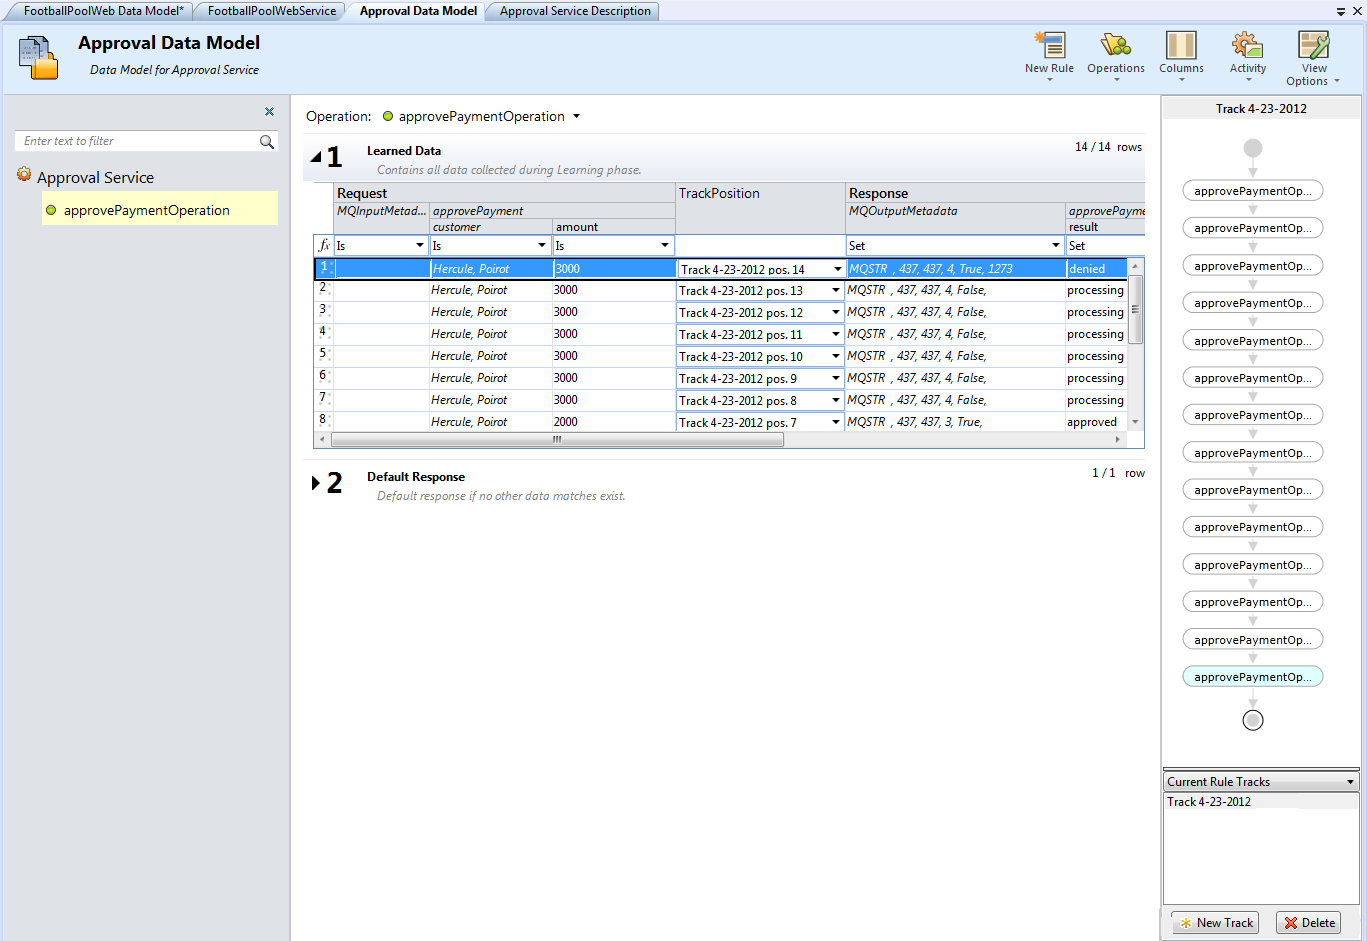Switch to FootballPoolWebService tab
The width and height of the screenshot is (1367, 941).
coord(271,11)
